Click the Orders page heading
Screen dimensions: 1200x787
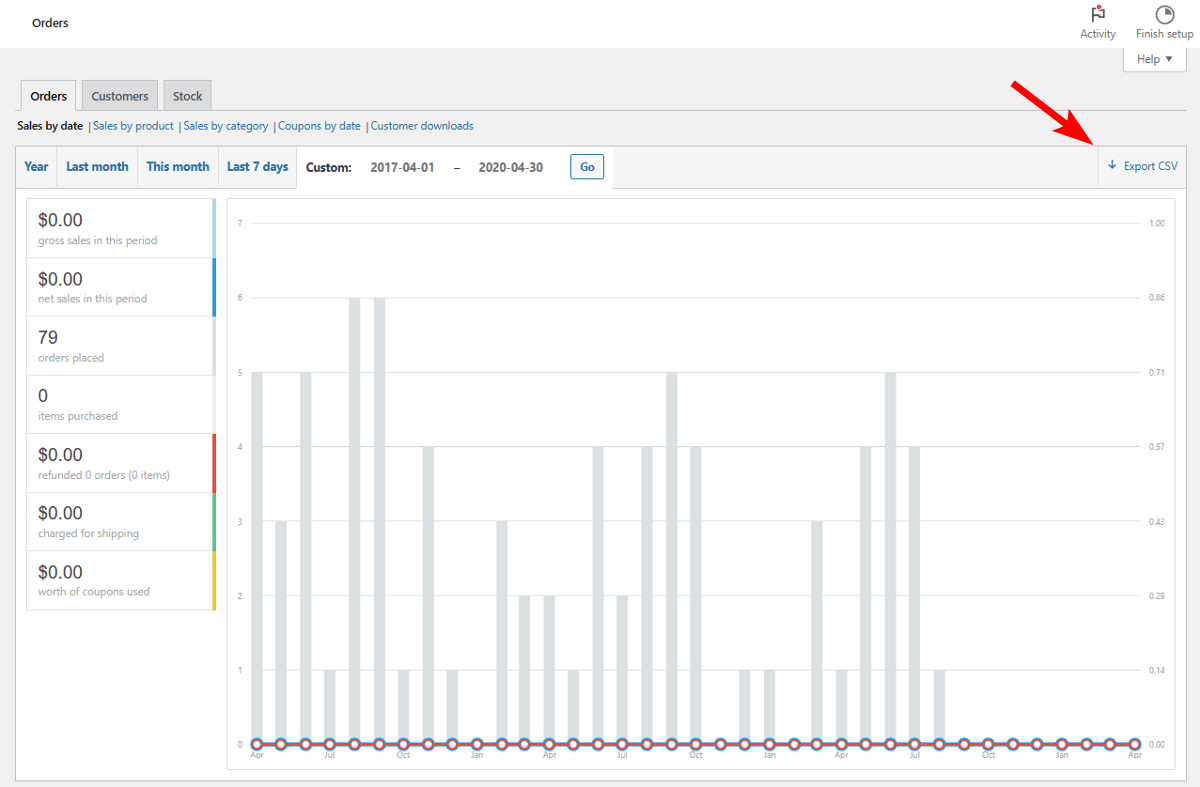tap(50, 23)
